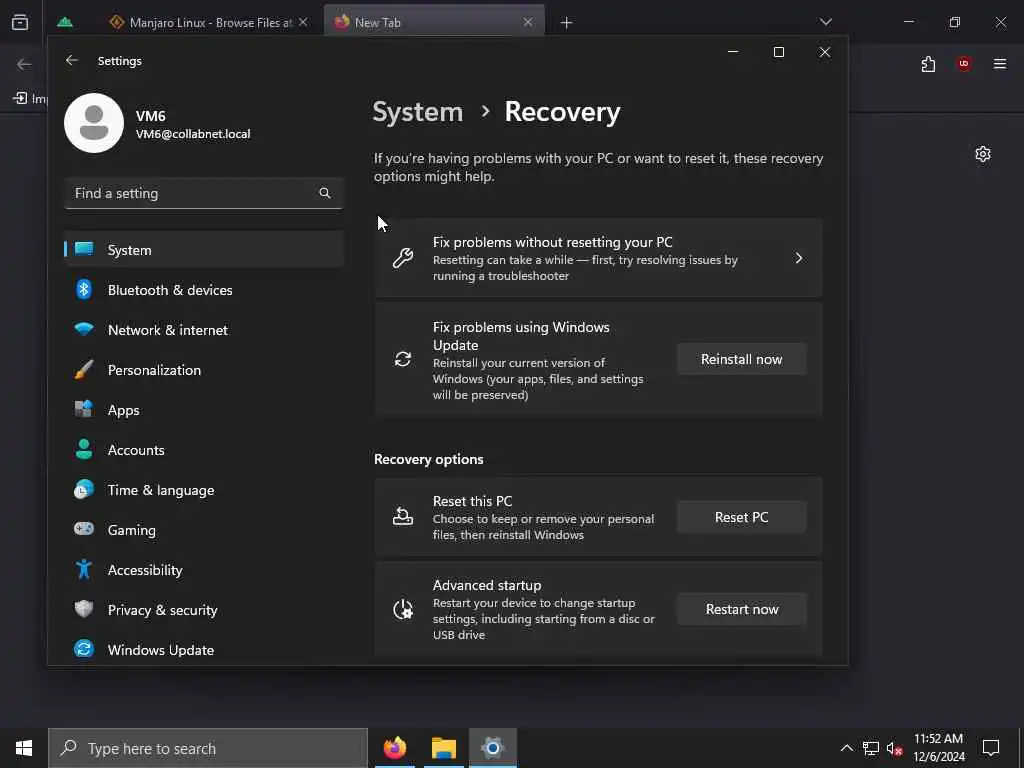Close the New Tab browser tab
1024x768 pixels.
[x=528, y=22]
